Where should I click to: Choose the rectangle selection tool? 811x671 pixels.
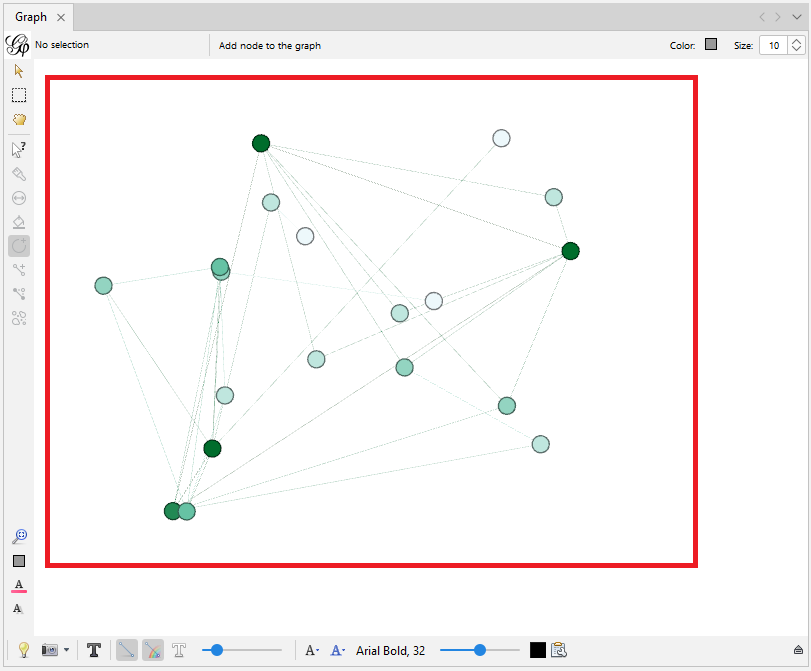(18, 95)
